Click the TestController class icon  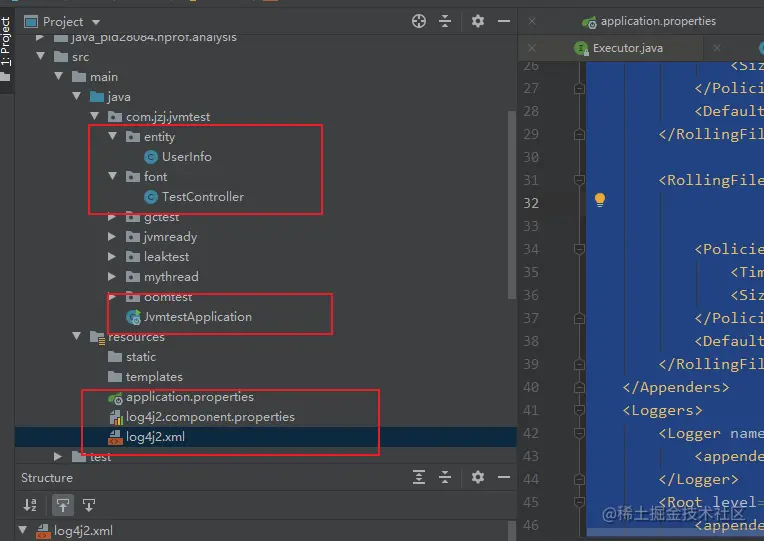(151, 197)
